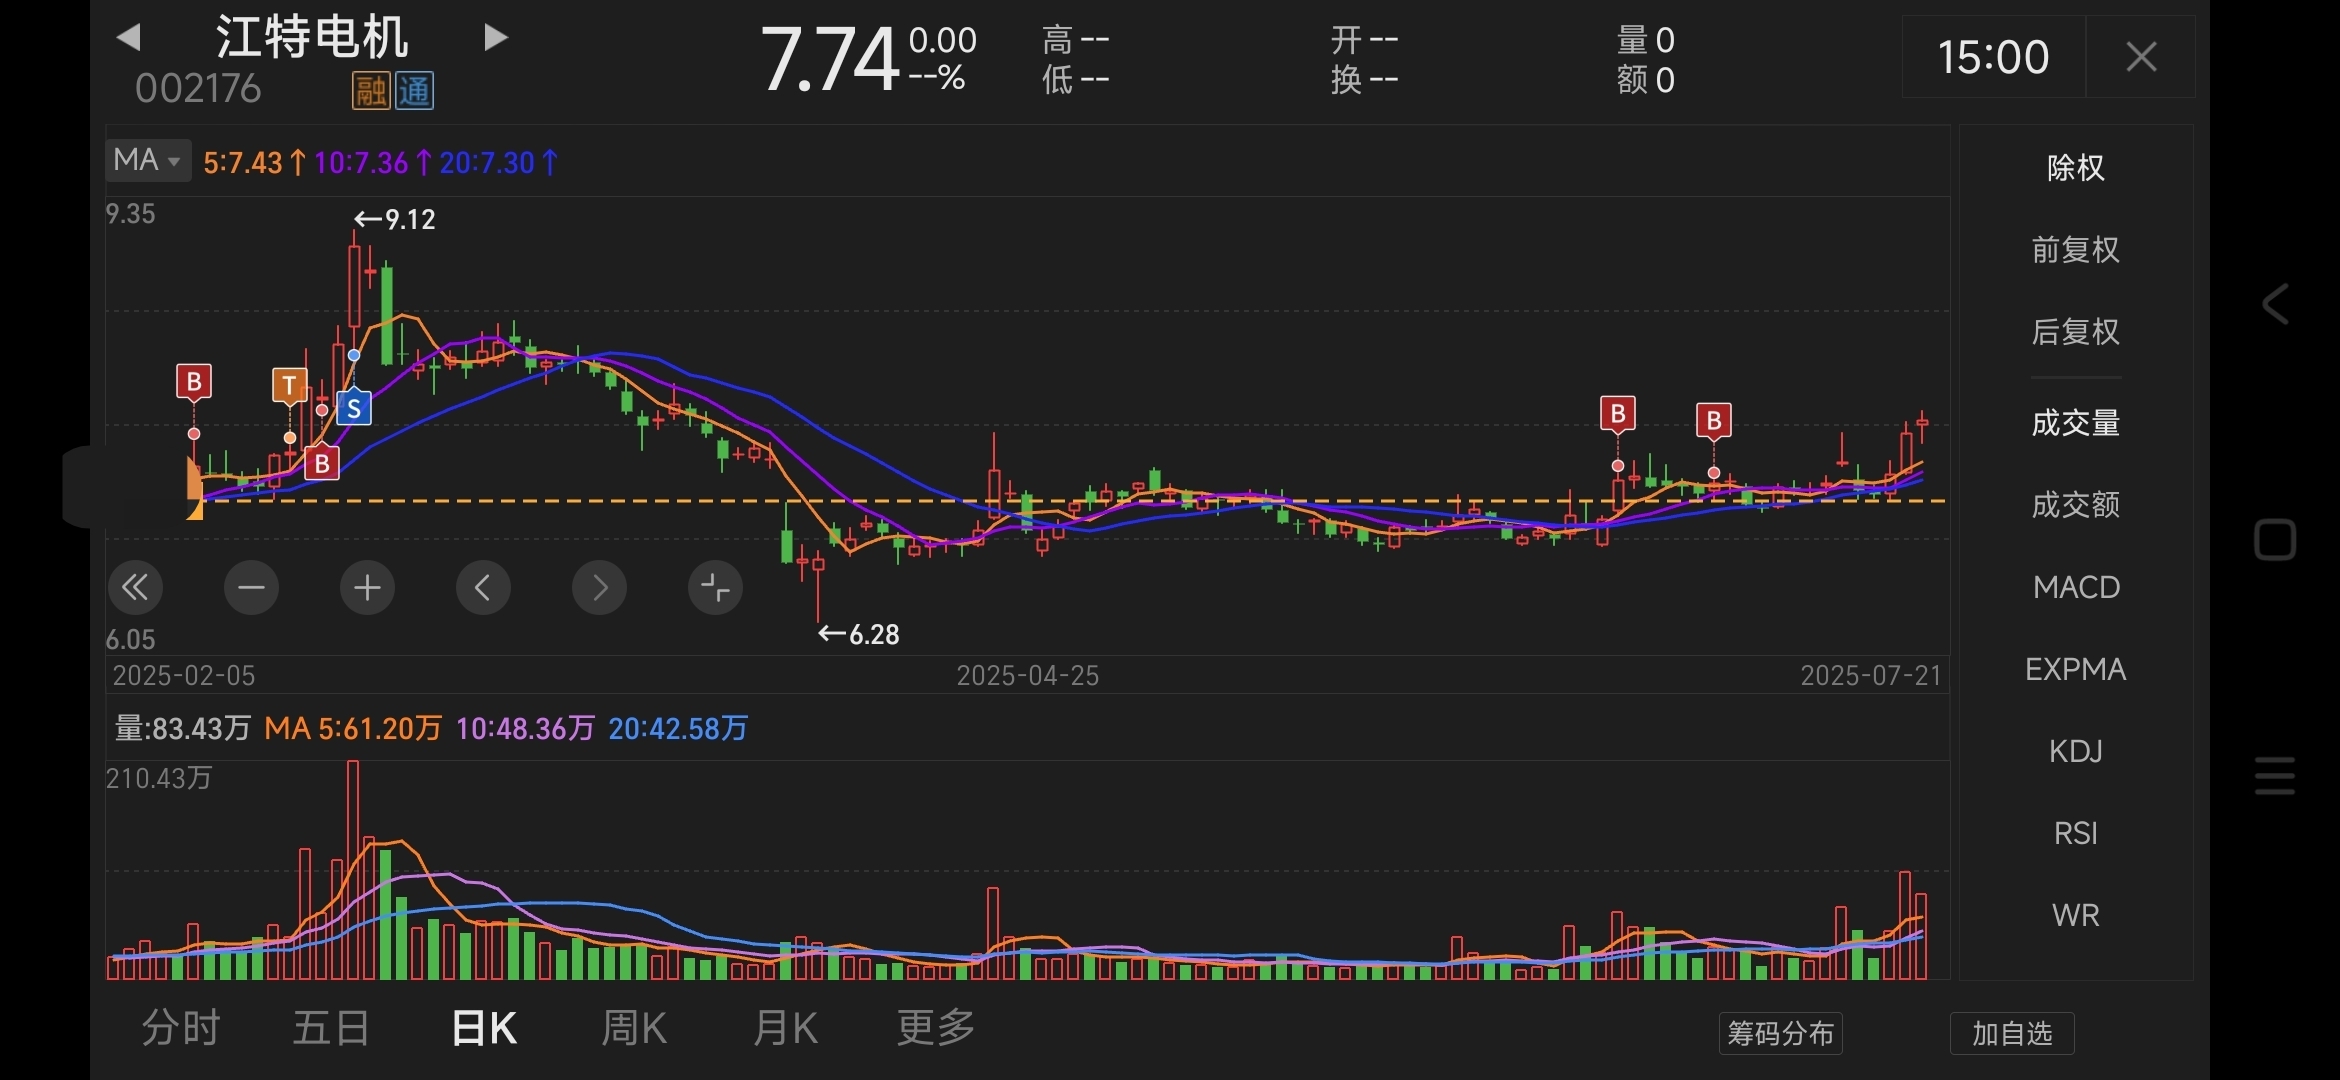Open the MA indicator dropdown
2340x1080 pixels.
pos(147,160)
